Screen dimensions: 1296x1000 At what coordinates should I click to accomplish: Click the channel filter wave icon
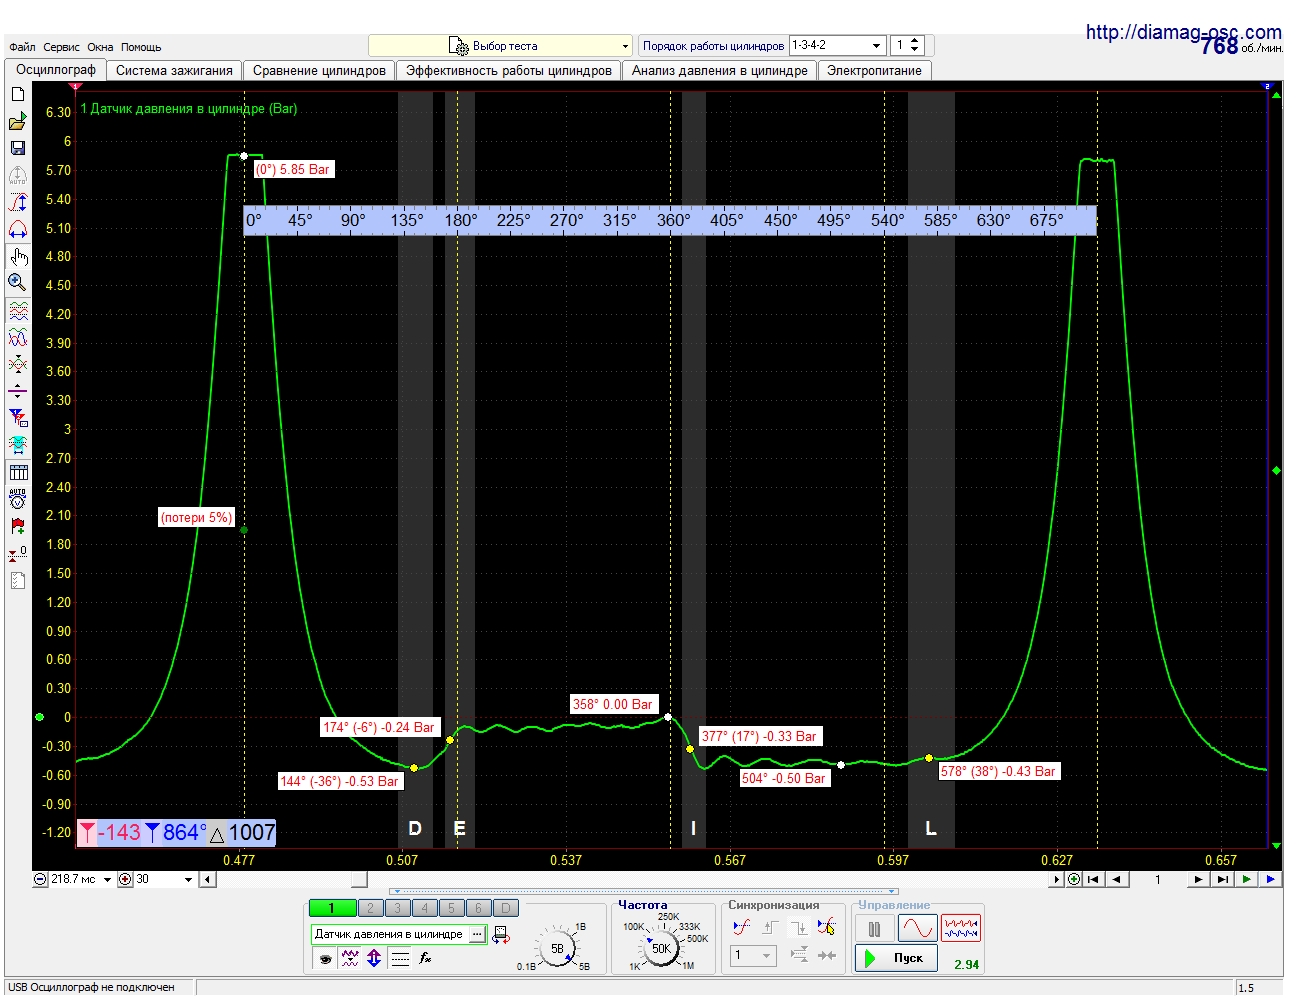(349, 958)
